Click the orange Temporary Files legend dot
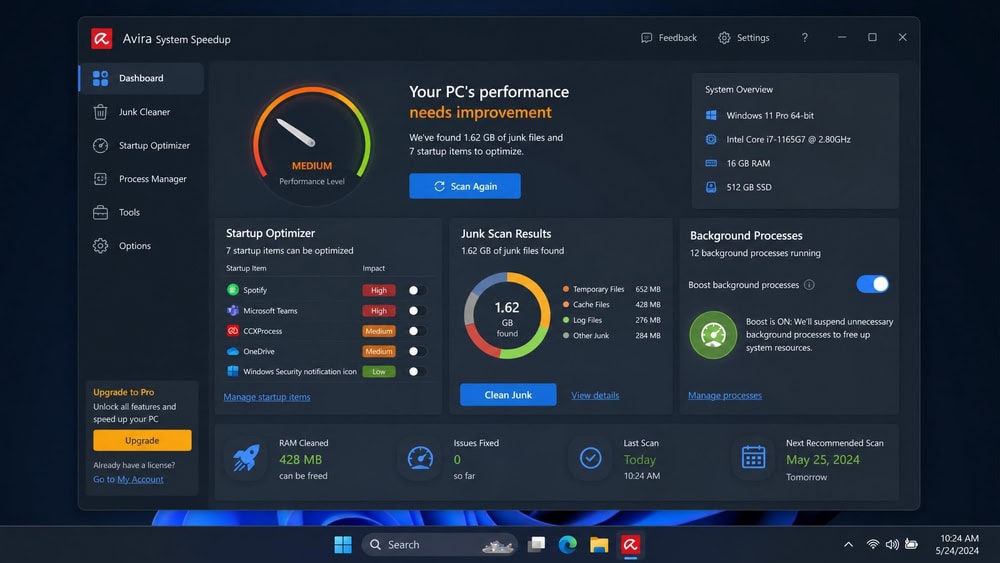This screenshot has height=563, width=1000. point(566,289)
